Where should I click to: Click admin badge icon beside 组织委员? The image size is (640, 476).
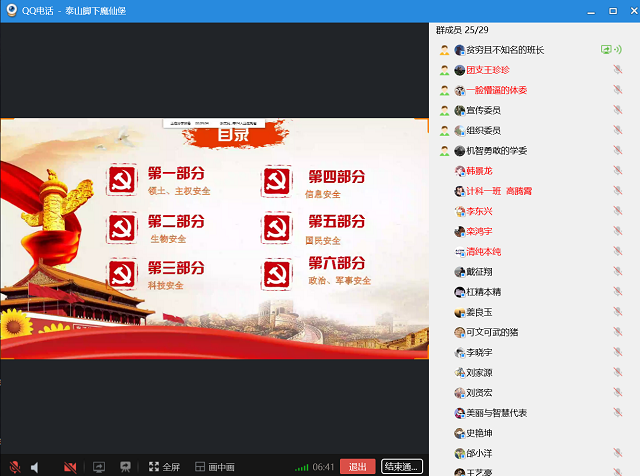[x=444, y=130]
